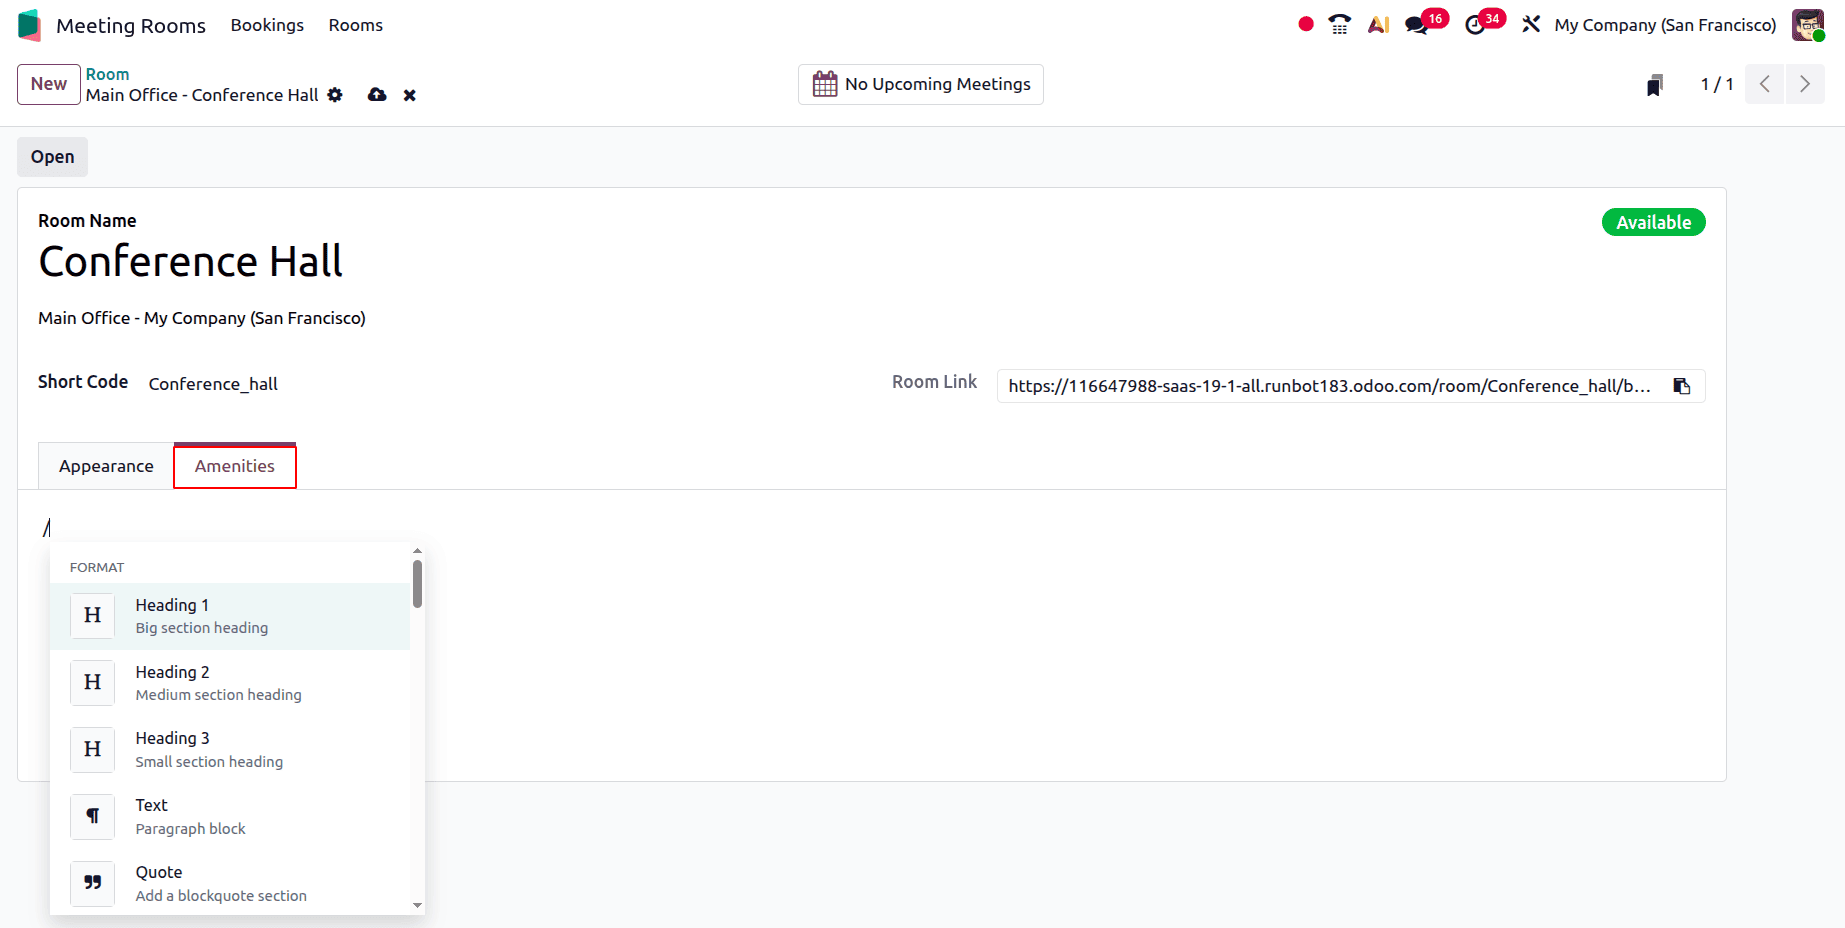Choose Heading 2 Medium section heading
This screenshot has width=1845, height=928.
(230, 683)
